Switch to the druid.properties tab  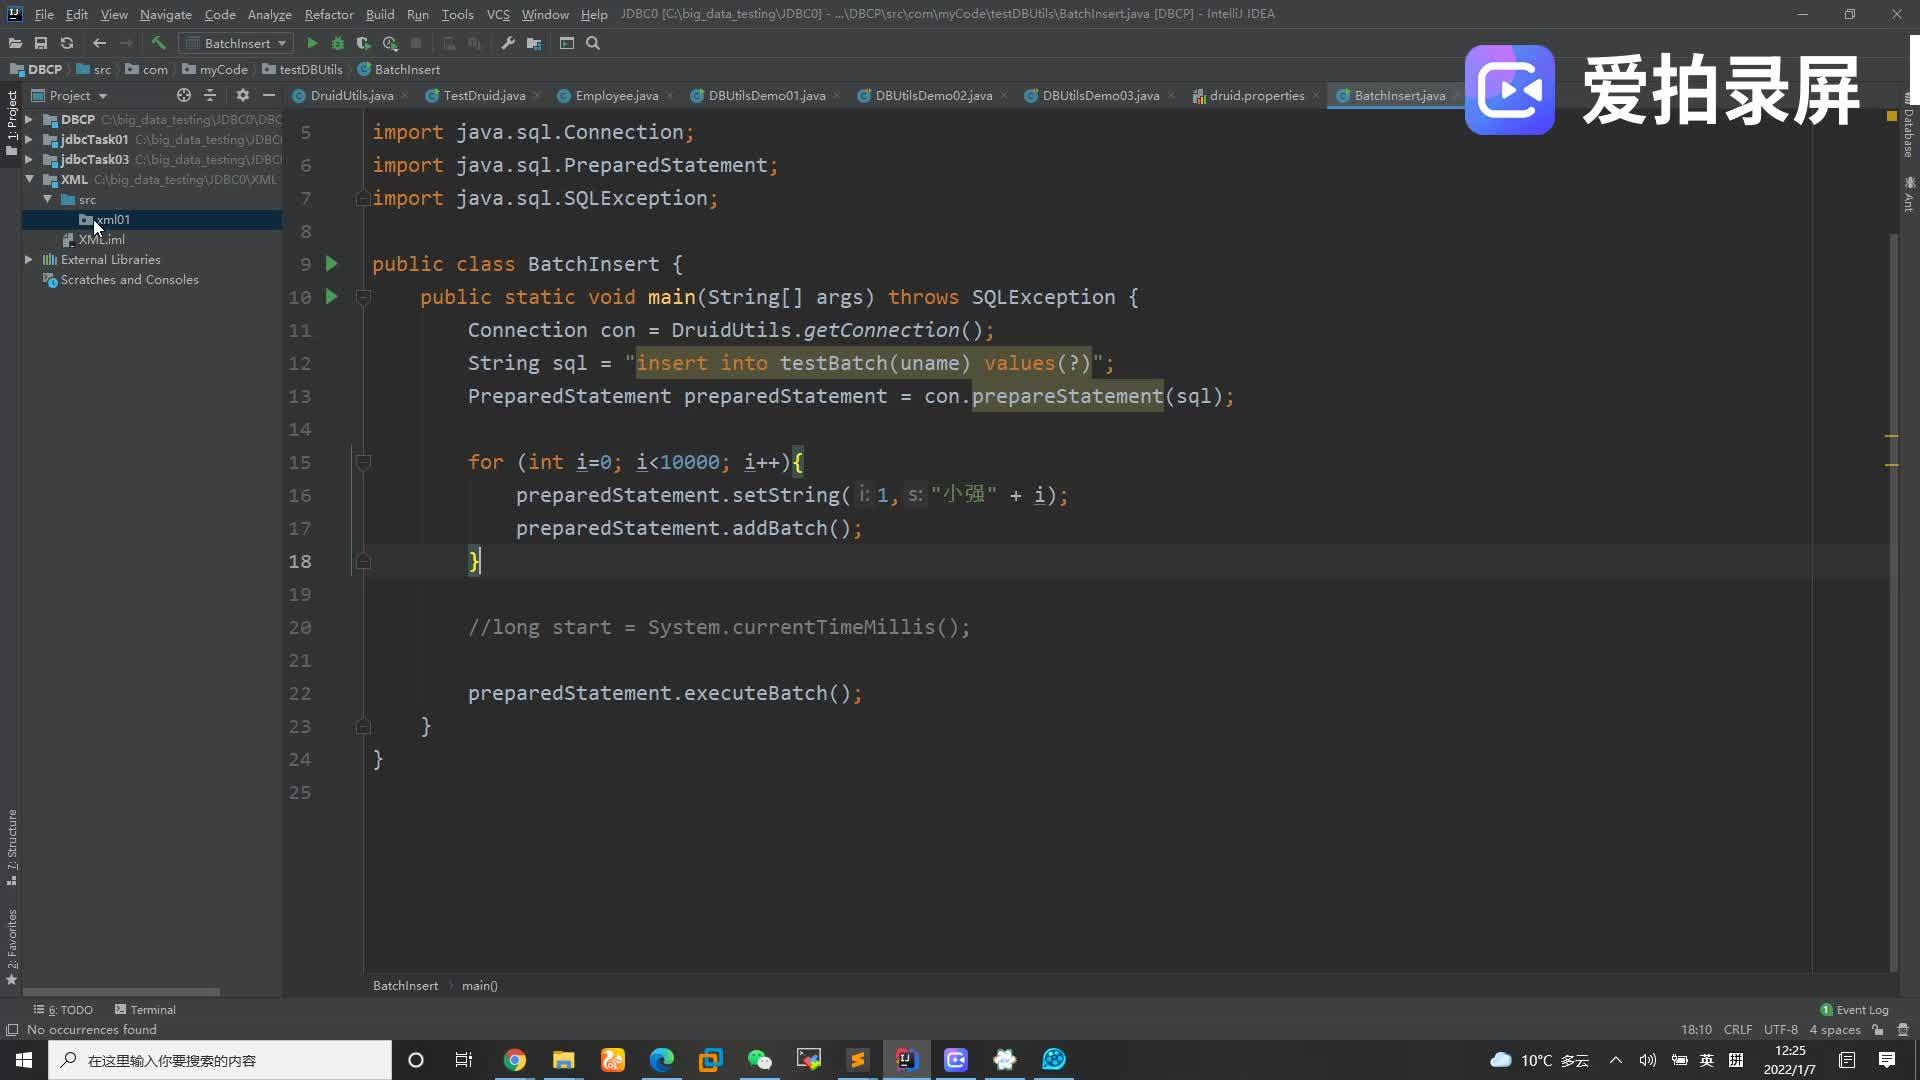(1257, 95)
